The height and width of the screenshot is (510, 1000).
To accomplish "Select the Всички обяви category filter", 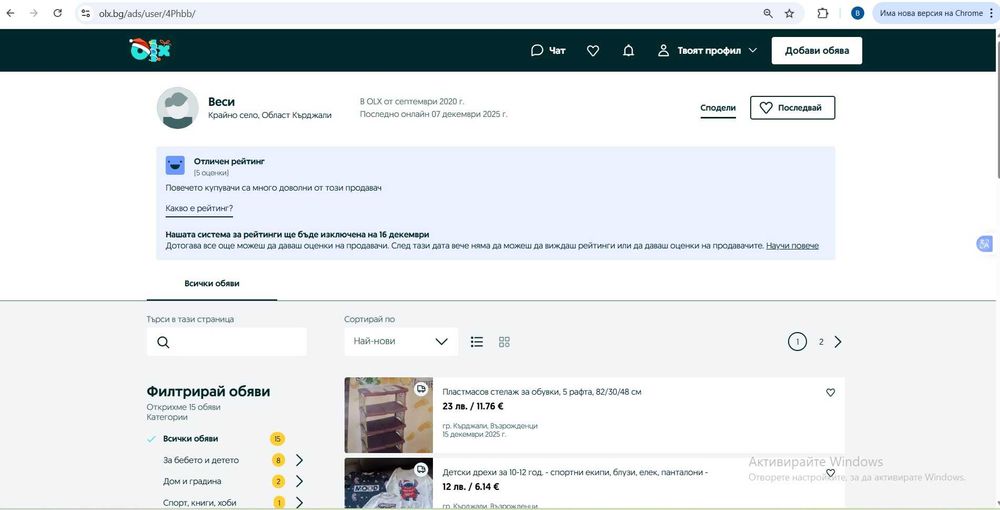I will coord(190,439).
